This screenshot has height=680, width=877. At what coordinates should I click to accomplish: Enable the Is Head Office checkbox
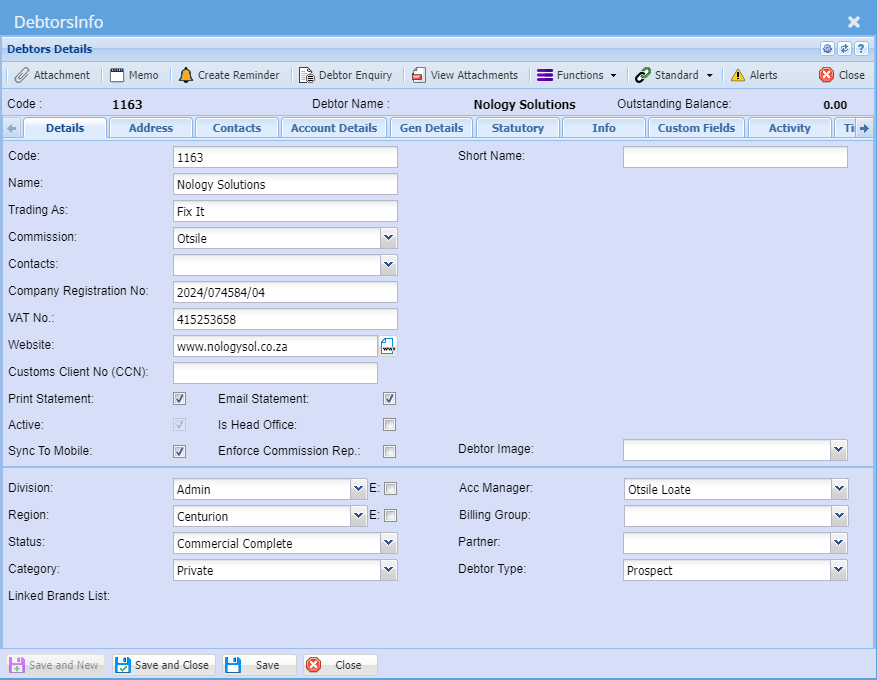[x=389, y=425]
